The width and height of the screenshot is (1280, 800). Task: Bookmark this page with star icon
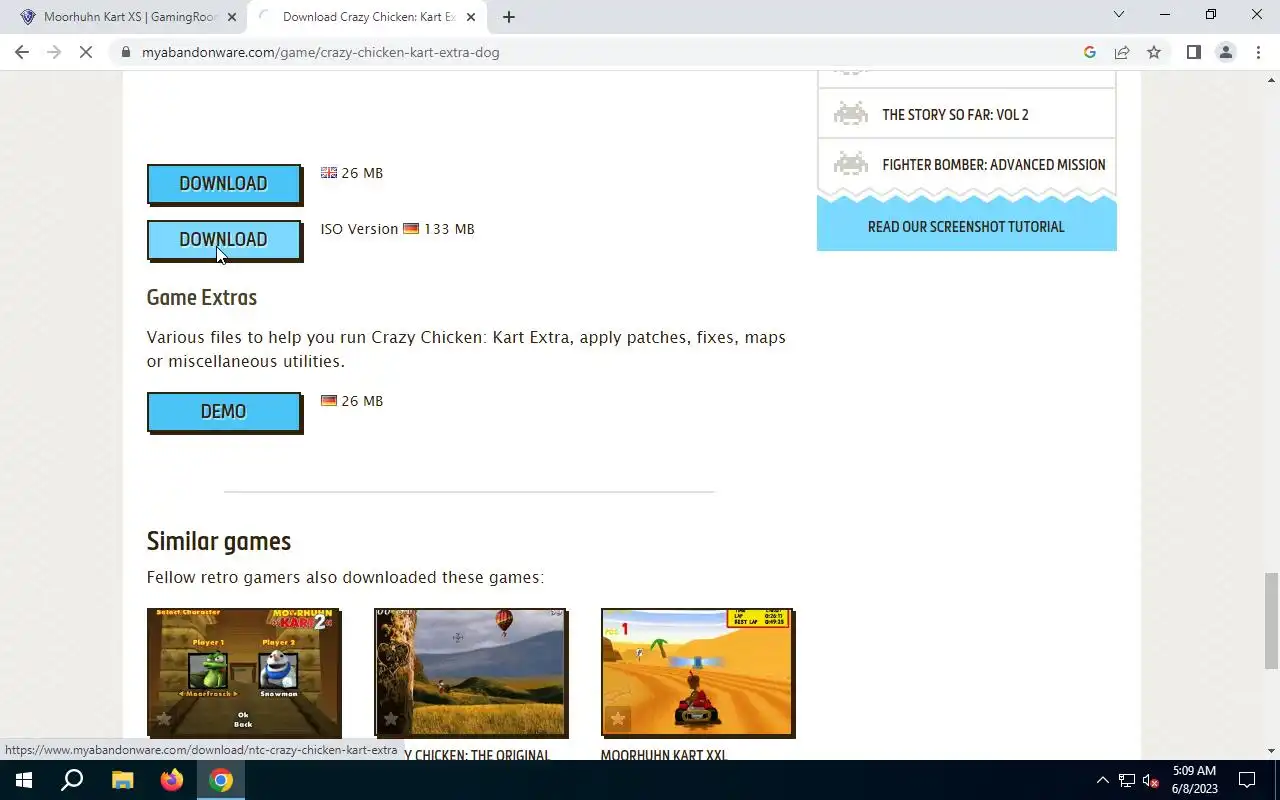[x=1154, y=52]
